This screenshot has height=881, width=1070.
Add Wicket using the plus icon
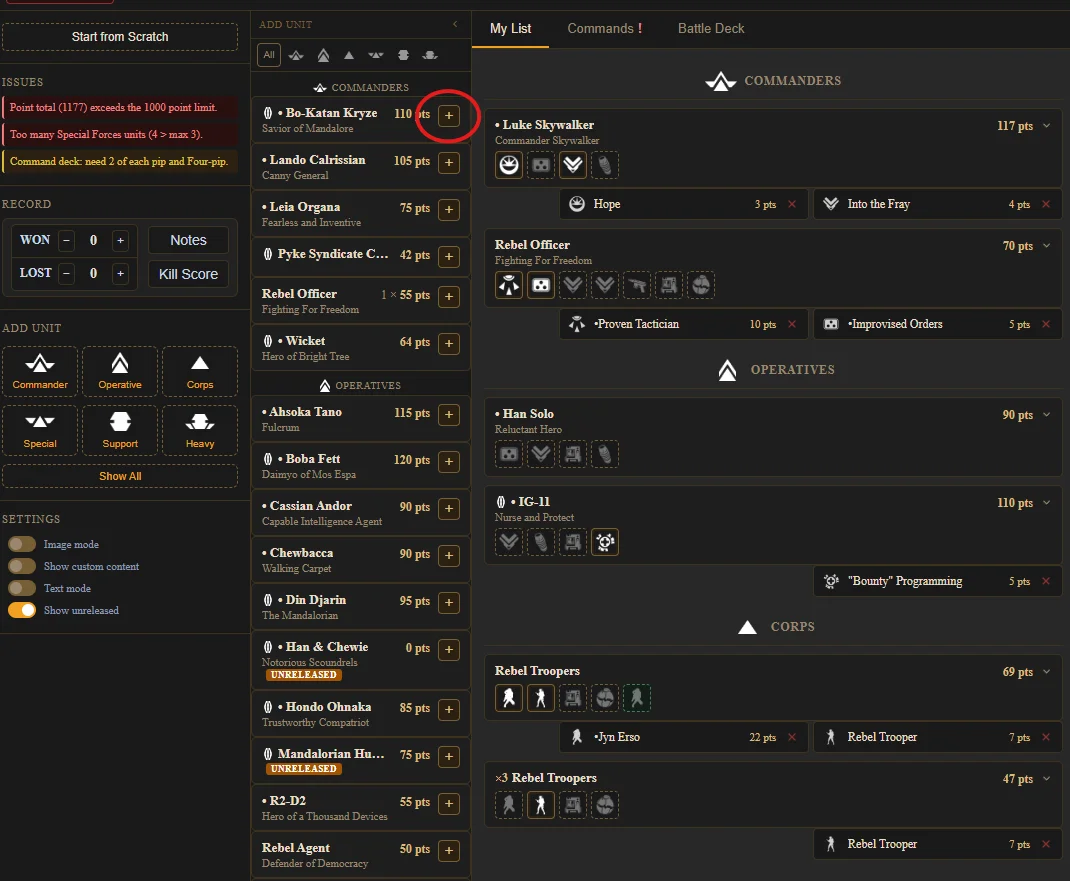(448, 343)
